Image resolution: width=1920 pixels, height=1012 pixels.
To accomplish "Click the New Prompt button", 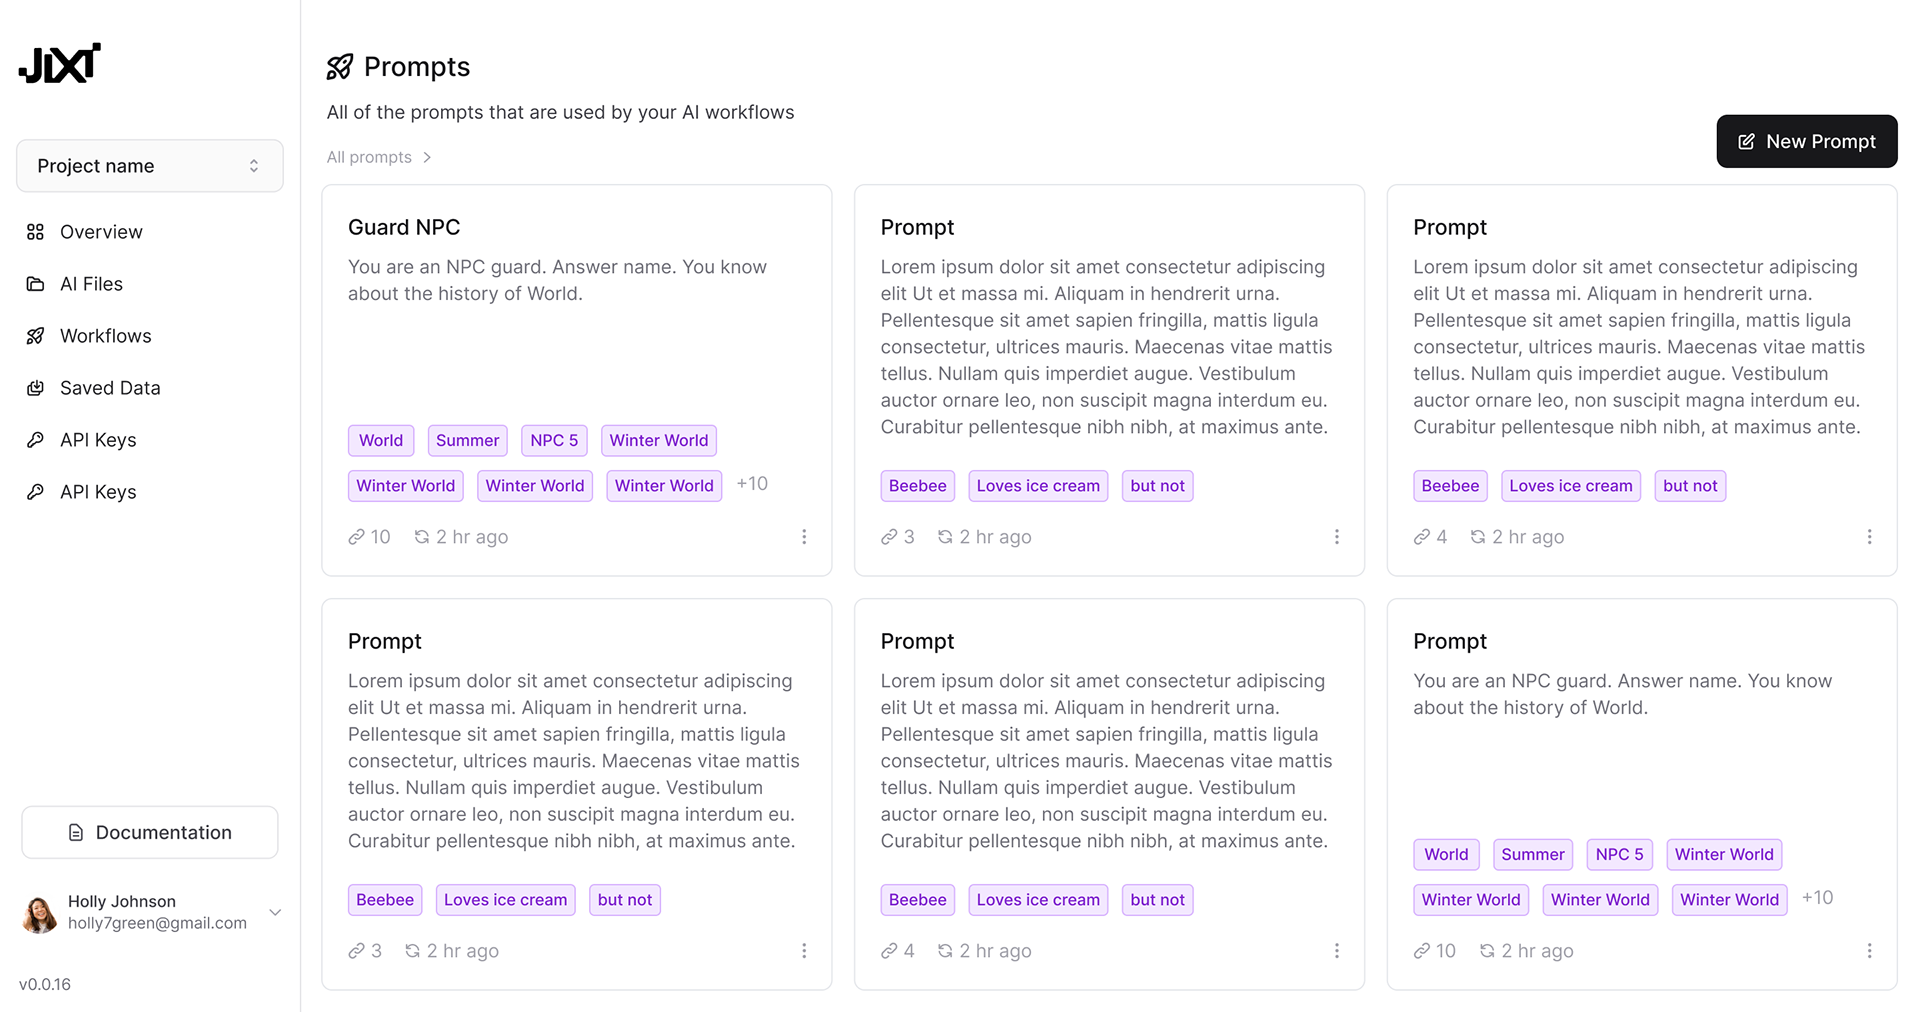I will pyautogui.click(x=1806, y=142).
